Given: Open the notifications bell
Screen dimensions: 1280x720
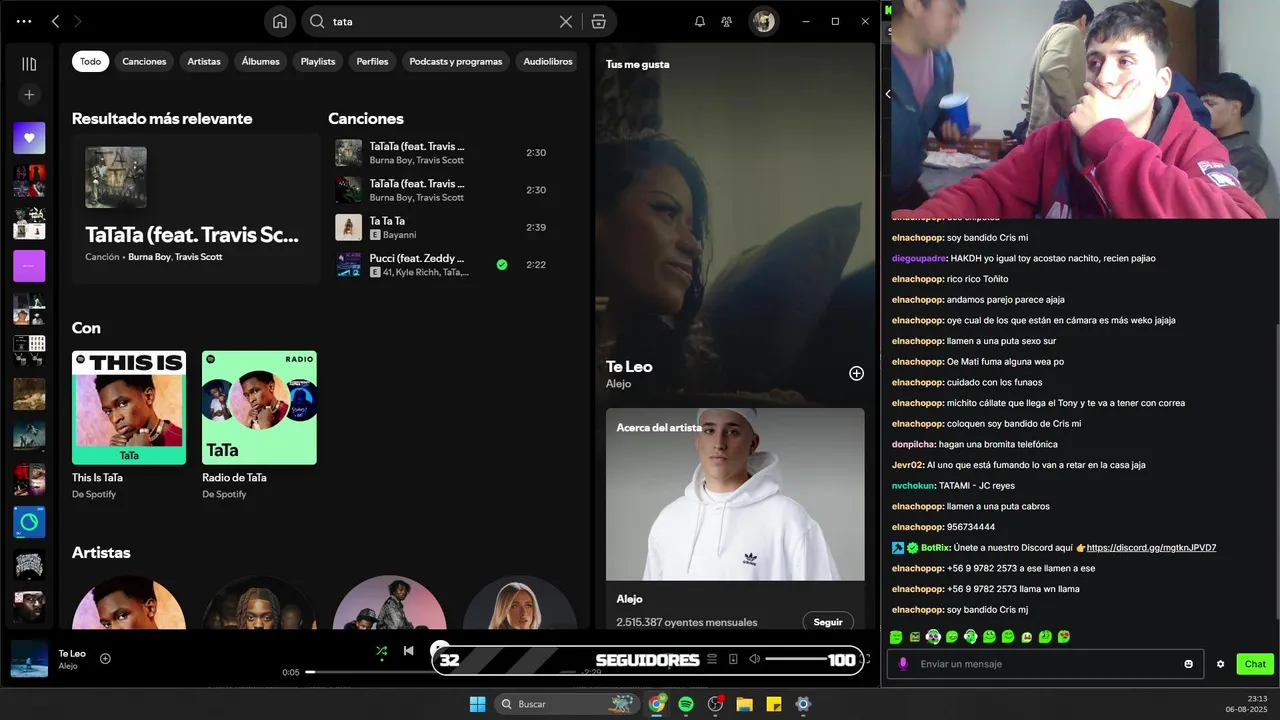Looking at the screenshot, I should pyautogui.click(x=700, y=21).
